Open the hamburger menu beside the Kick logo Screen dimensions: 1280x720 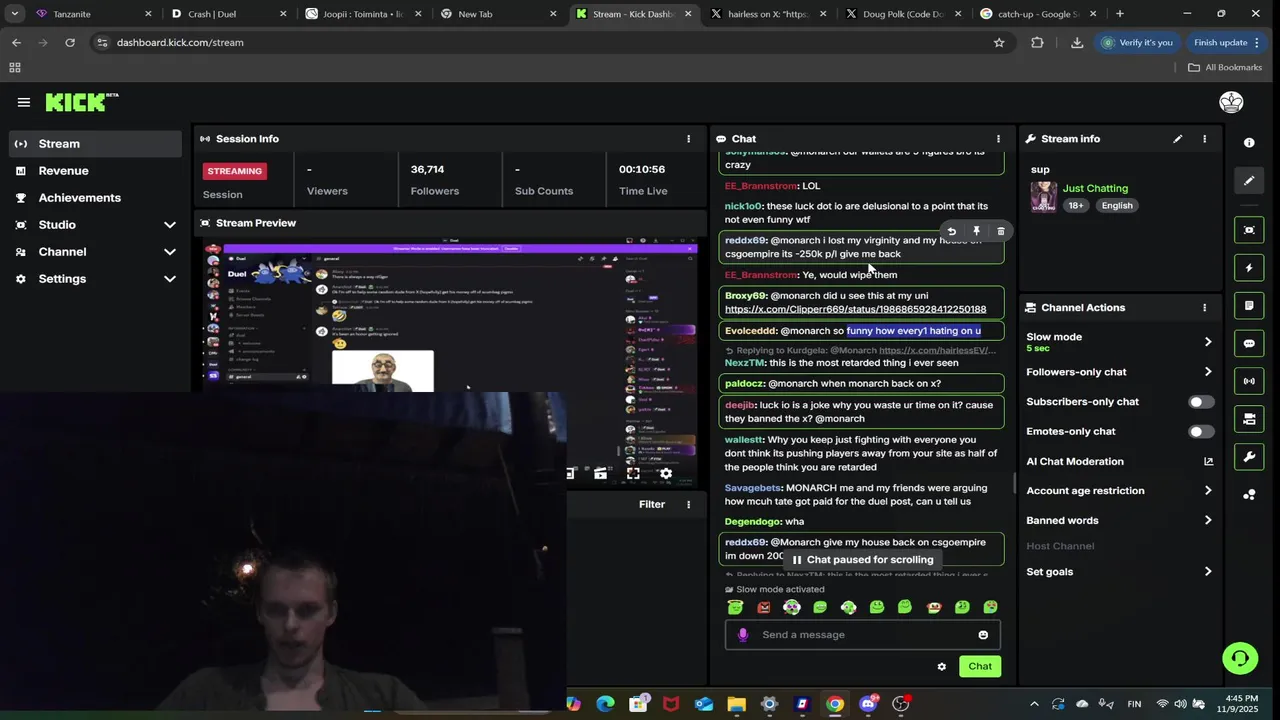click(x=23, y=102)
